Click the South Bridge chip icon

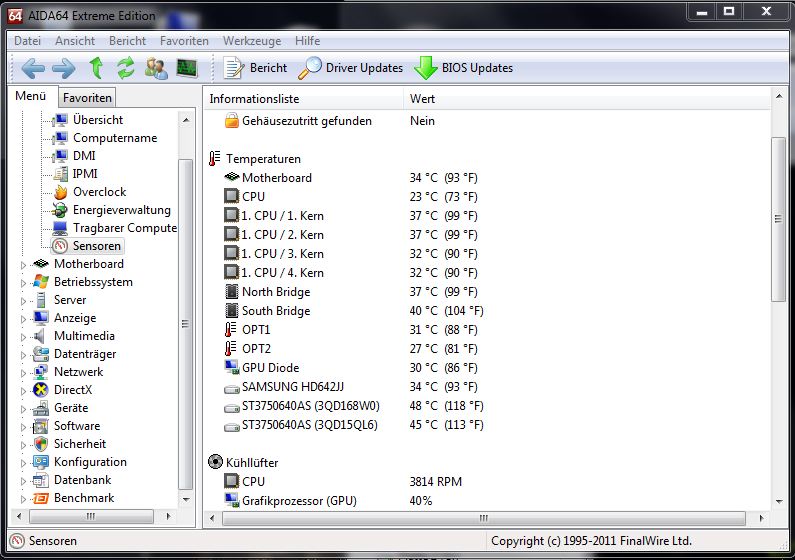point(232,311)
